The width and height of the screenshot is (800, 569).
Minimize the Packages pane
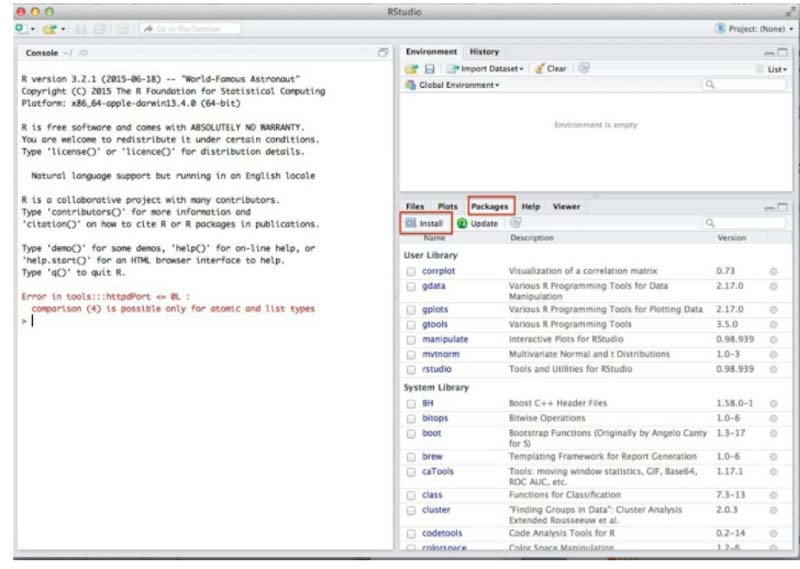coord(769,208)
